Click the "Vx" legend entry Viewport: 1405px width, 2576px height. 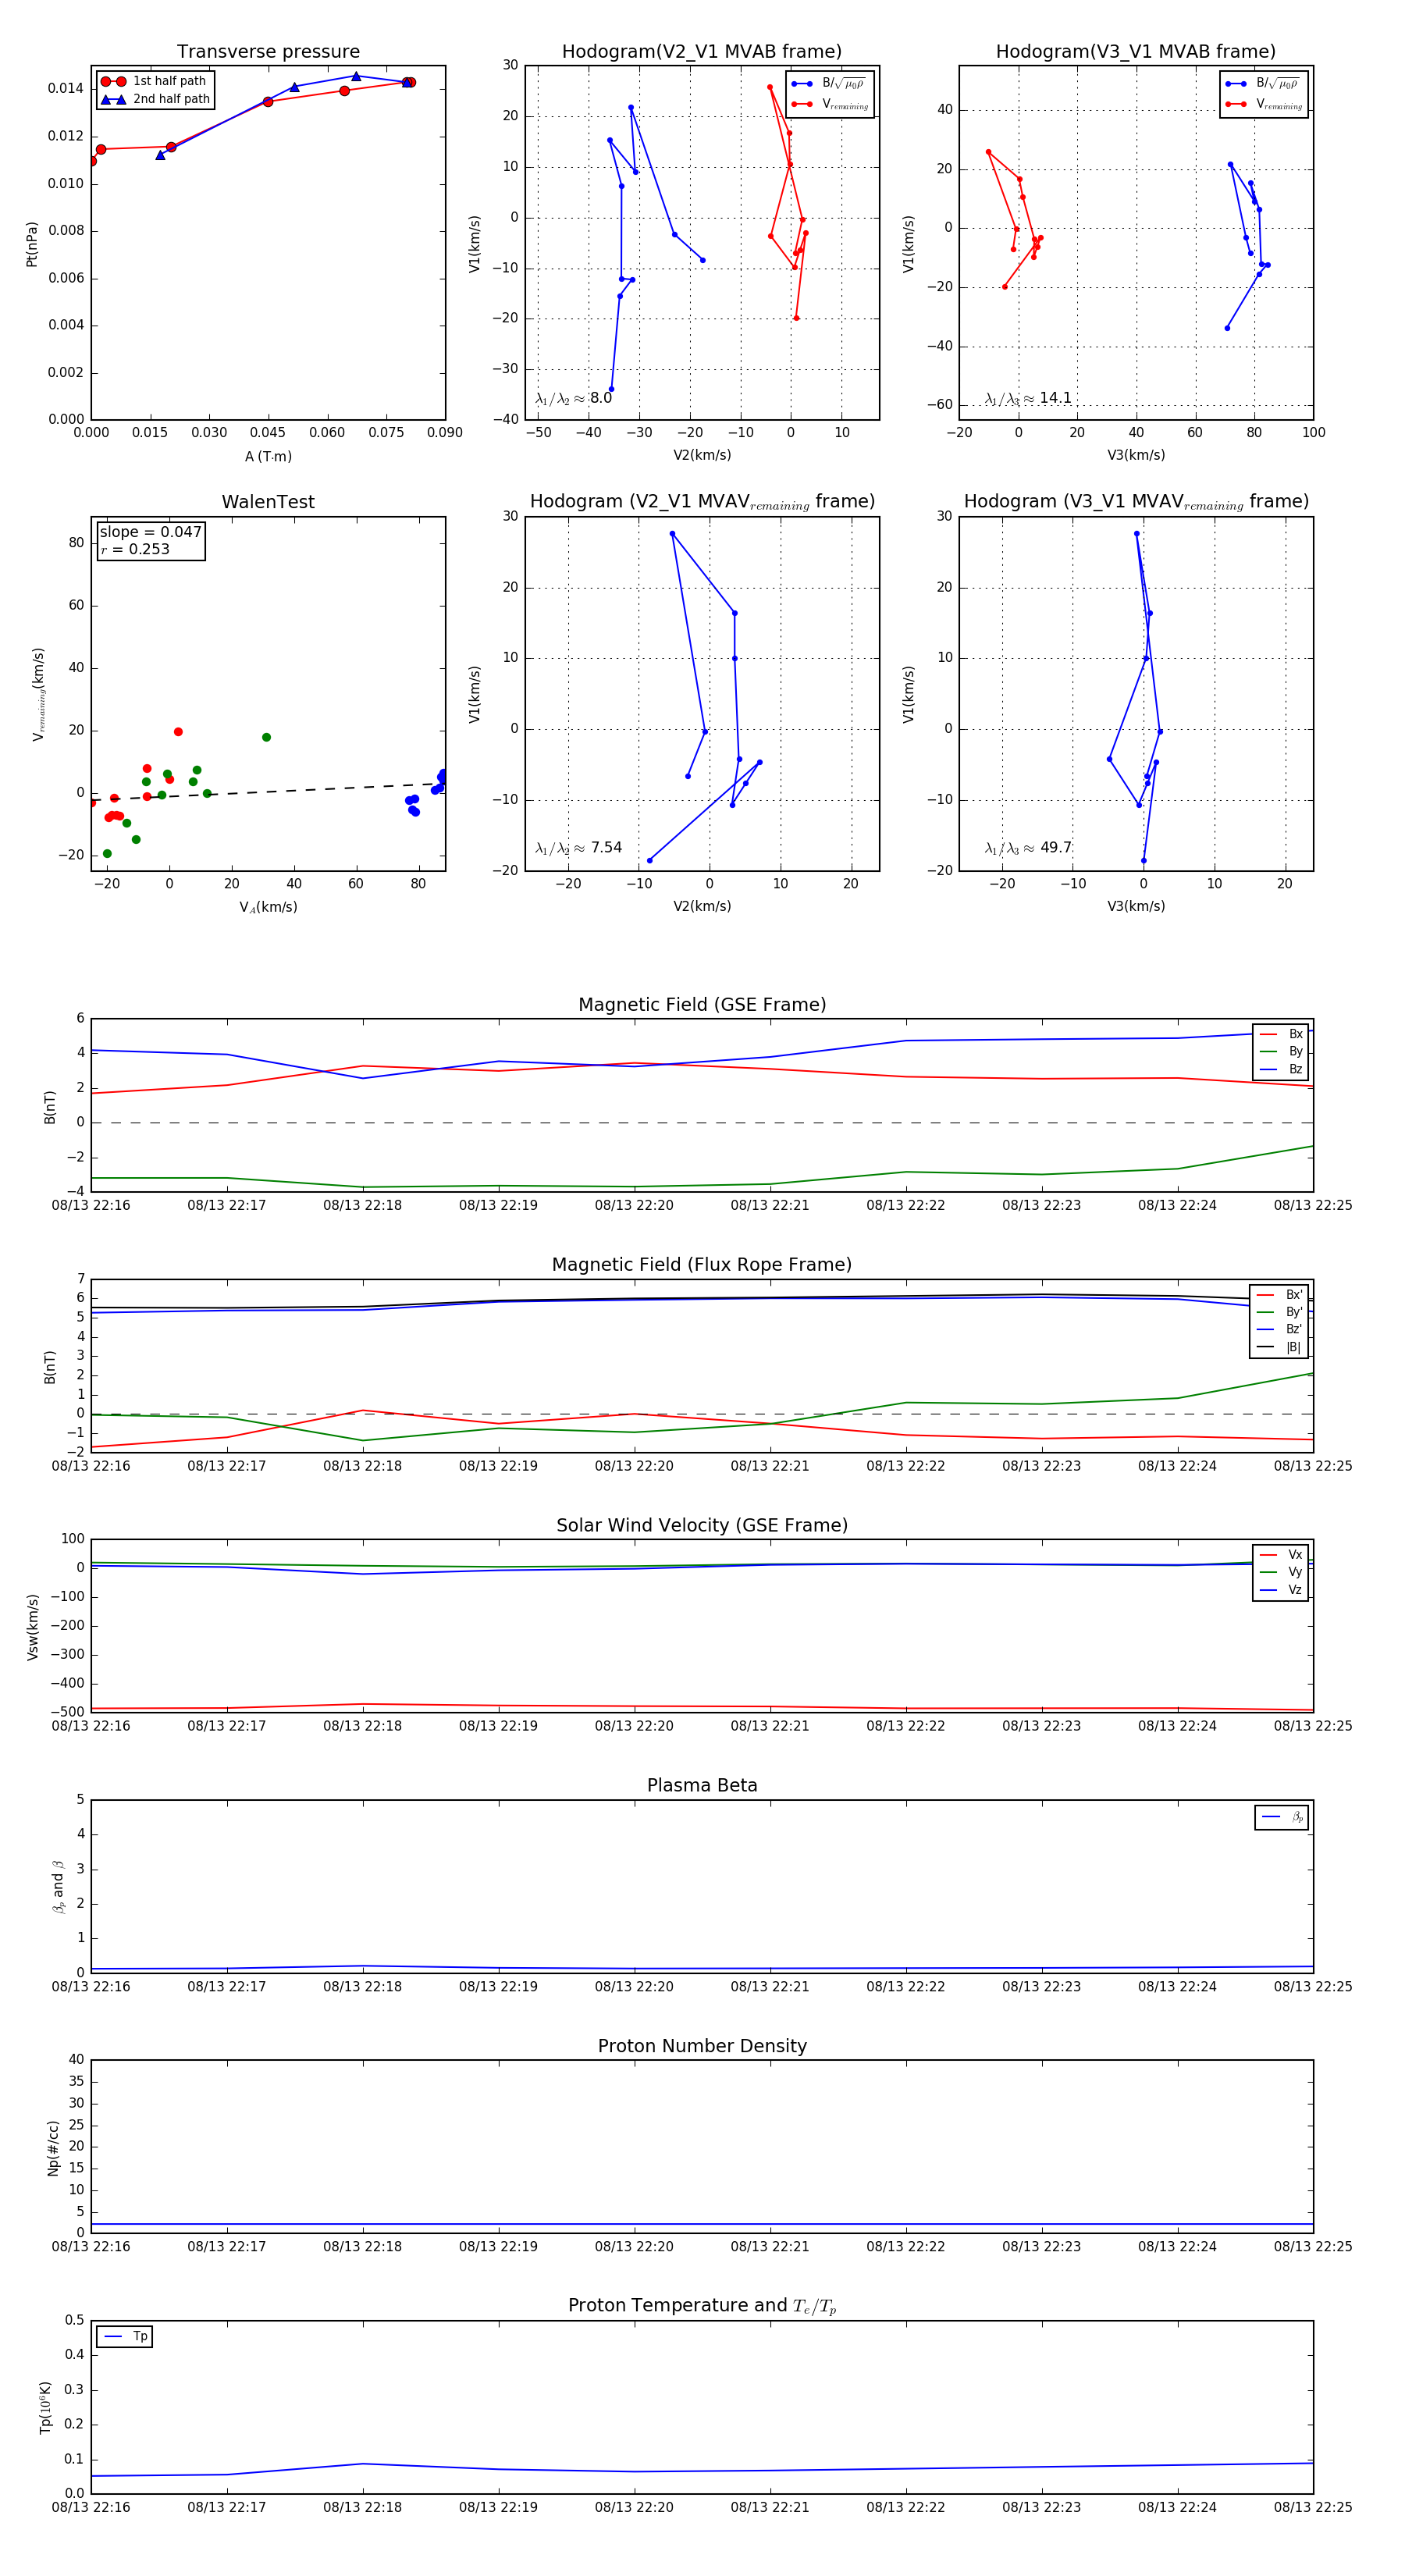1281,1554
